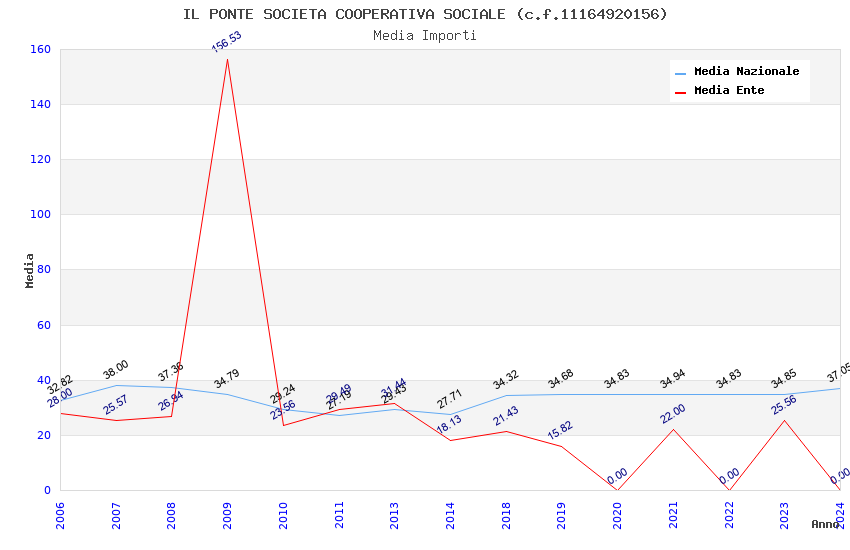Click the 25.57 value label
This screenshot has height=550, width=850.
click(115, 404)
